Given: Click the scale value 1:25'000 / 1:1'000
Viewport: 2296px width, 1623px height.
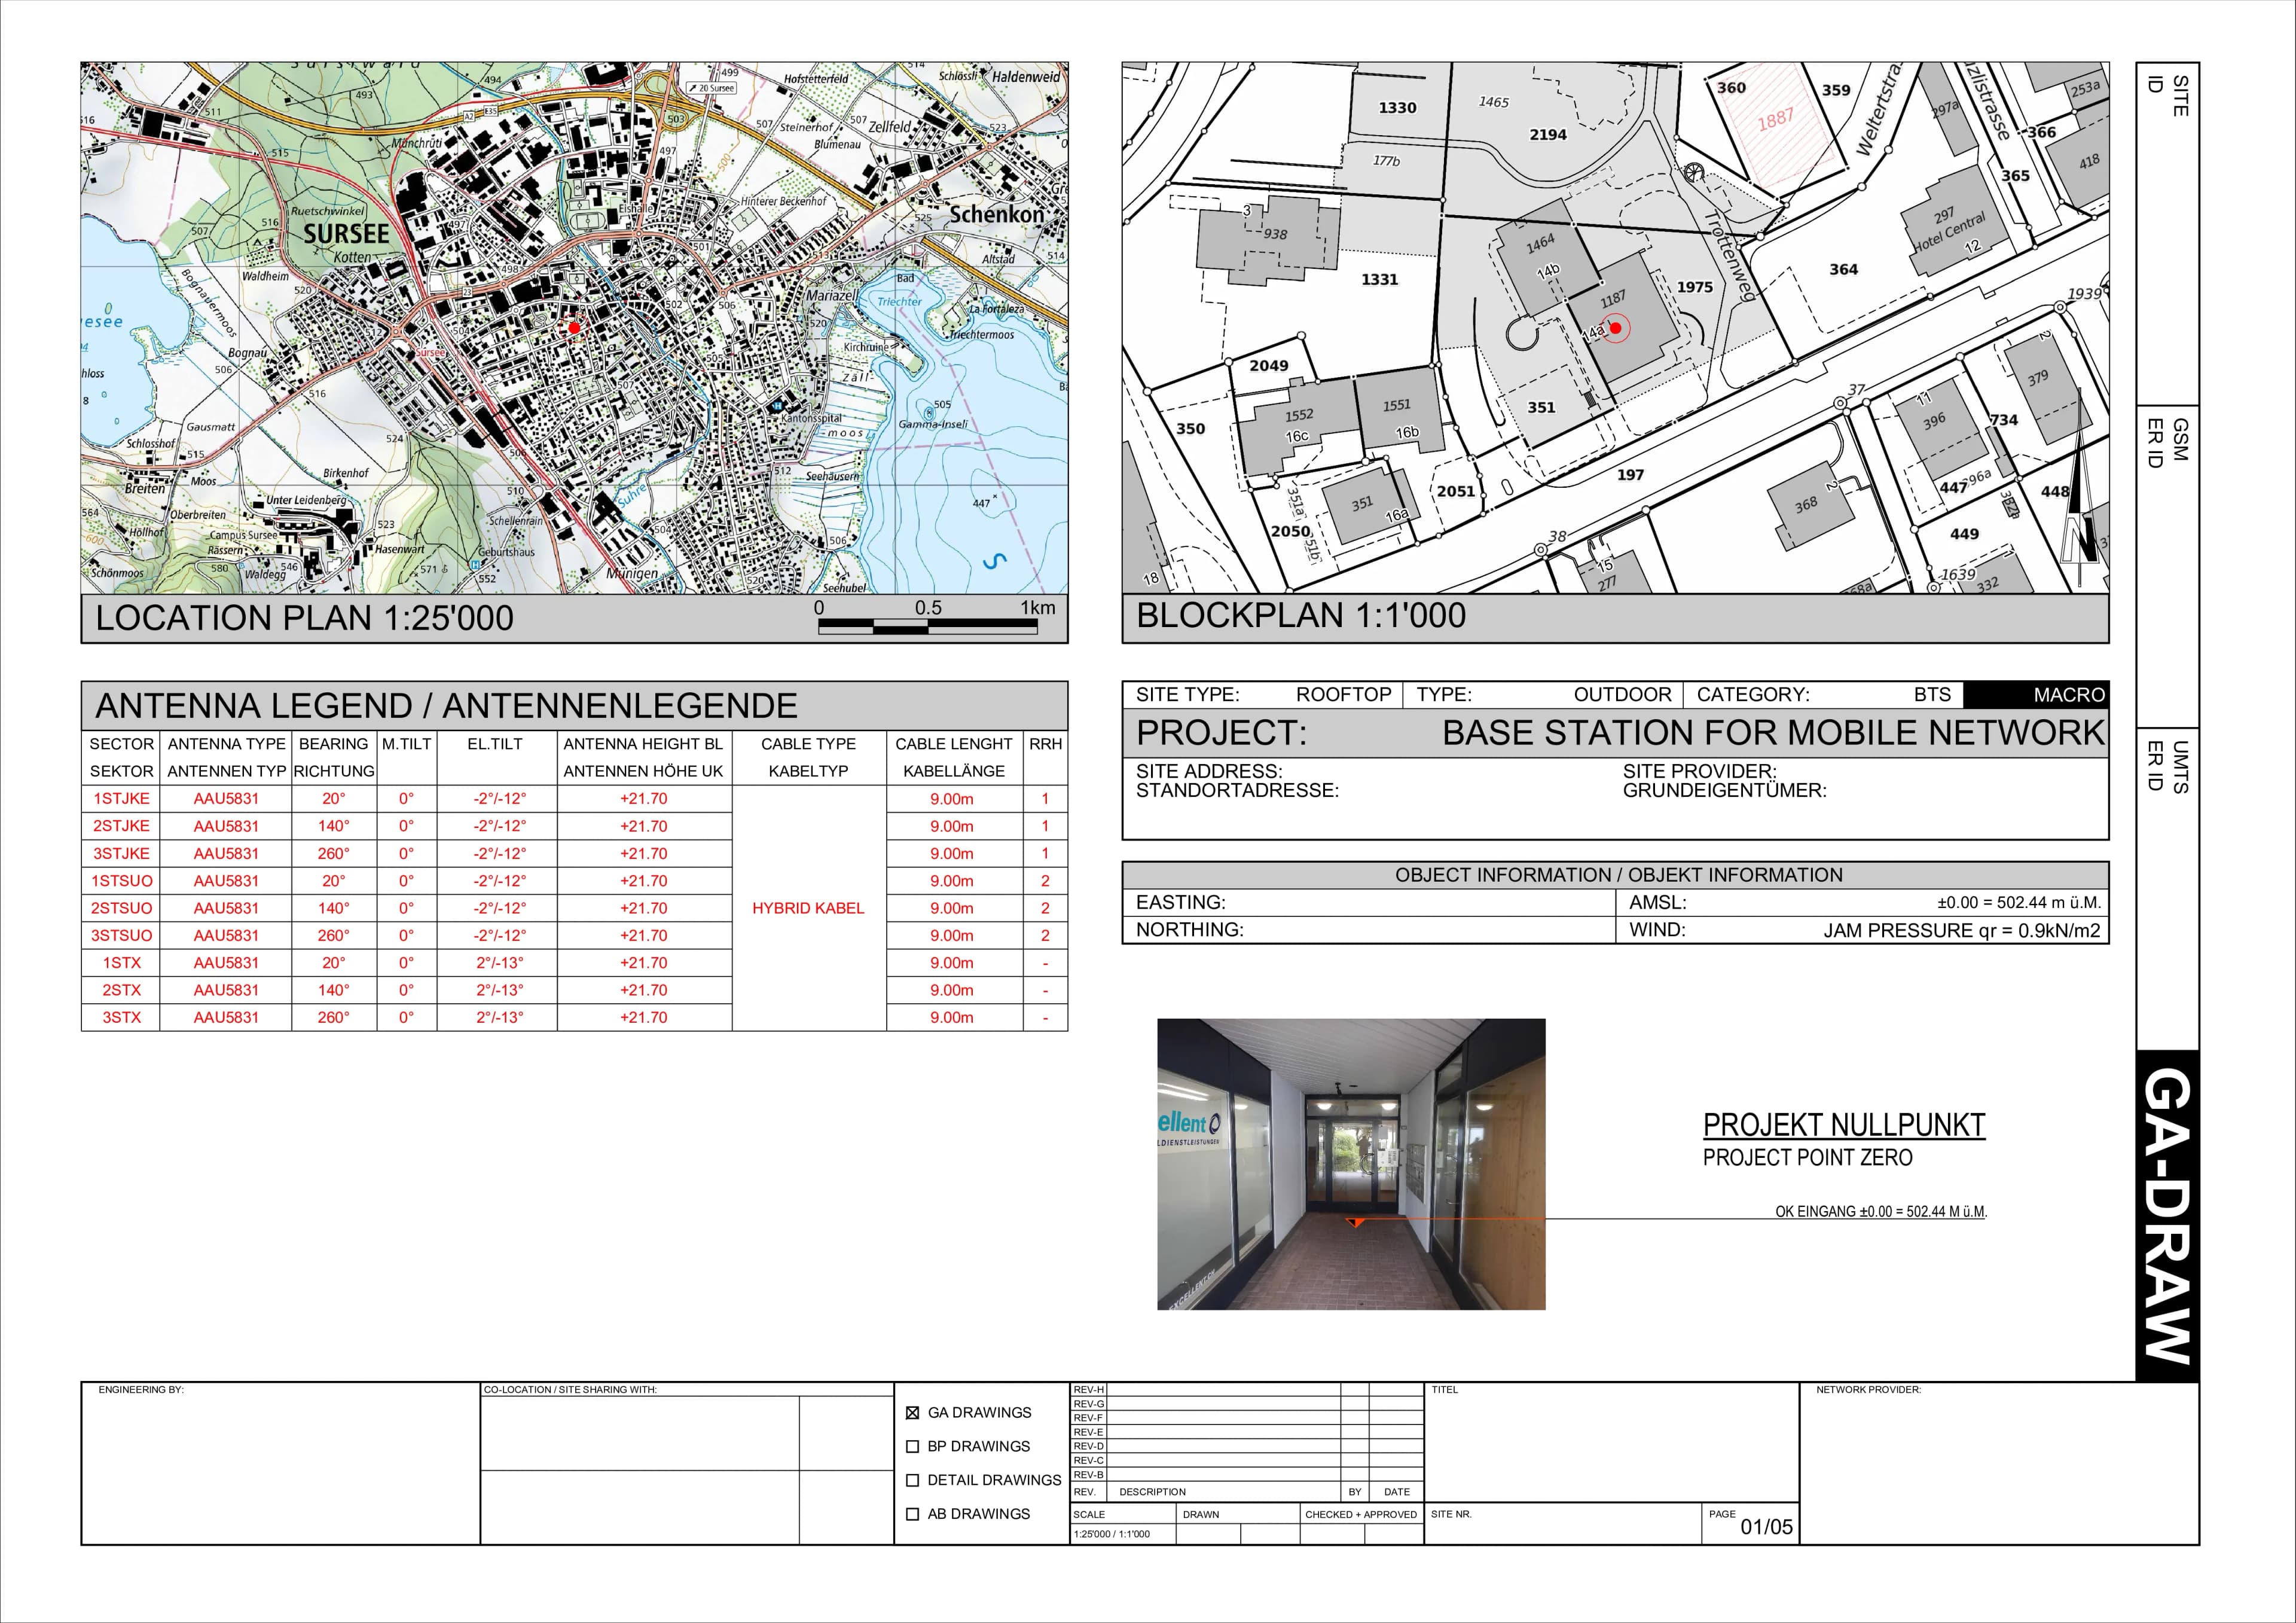Looking at the screenshot, I should pyautogui.click(x=1111, y=1534).
